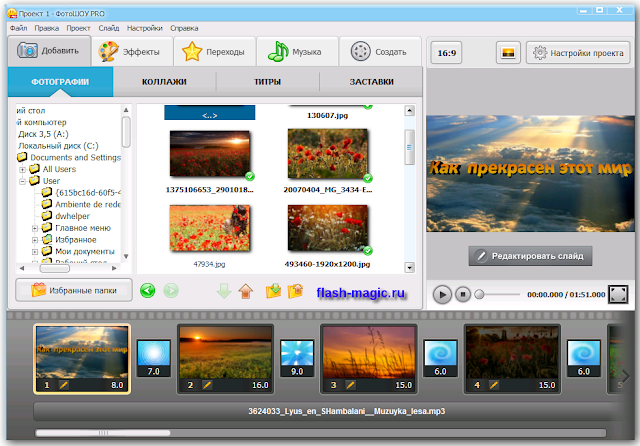This screenshot has height=446, width=640.
Task: Select Диск 3,5 (A:) entry
Action: click(43, 134)
